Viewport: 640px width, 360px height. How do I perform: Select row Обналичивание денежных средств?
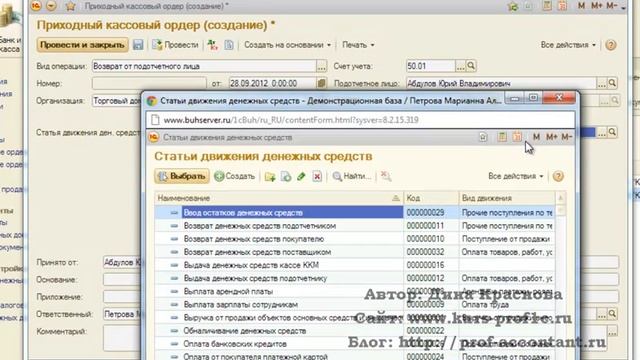(x=355, y=331)
